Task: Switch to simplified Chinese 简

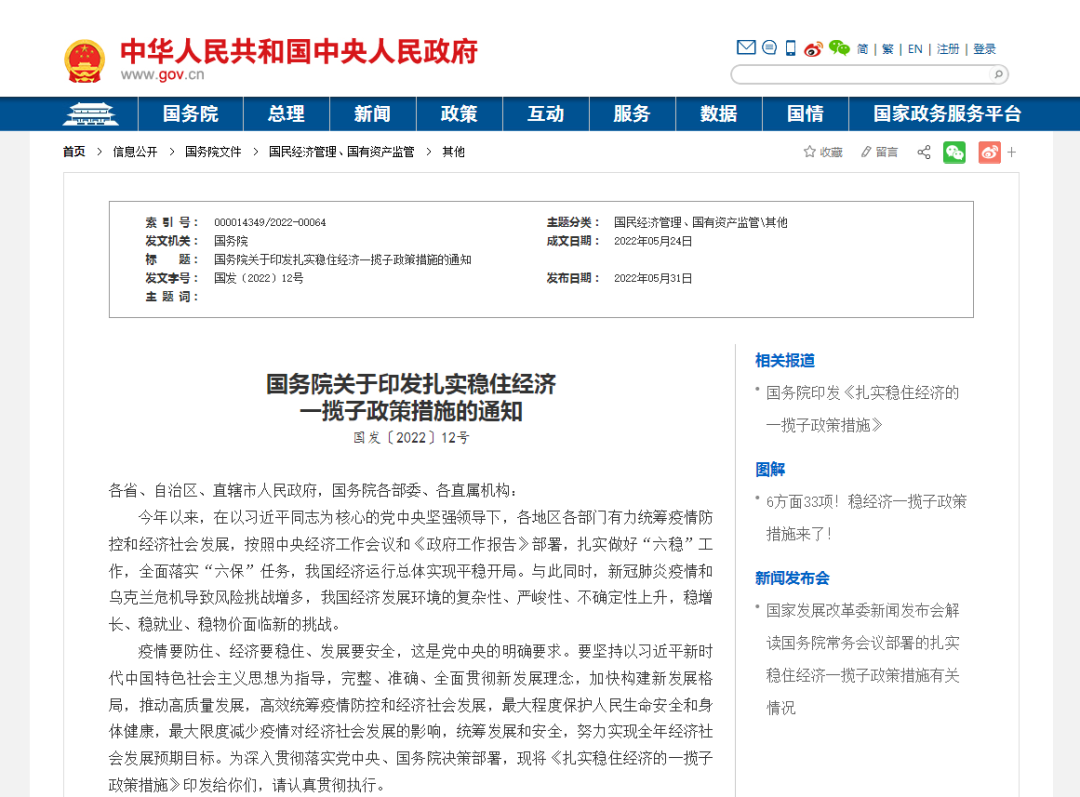Action: pos(863,50)
